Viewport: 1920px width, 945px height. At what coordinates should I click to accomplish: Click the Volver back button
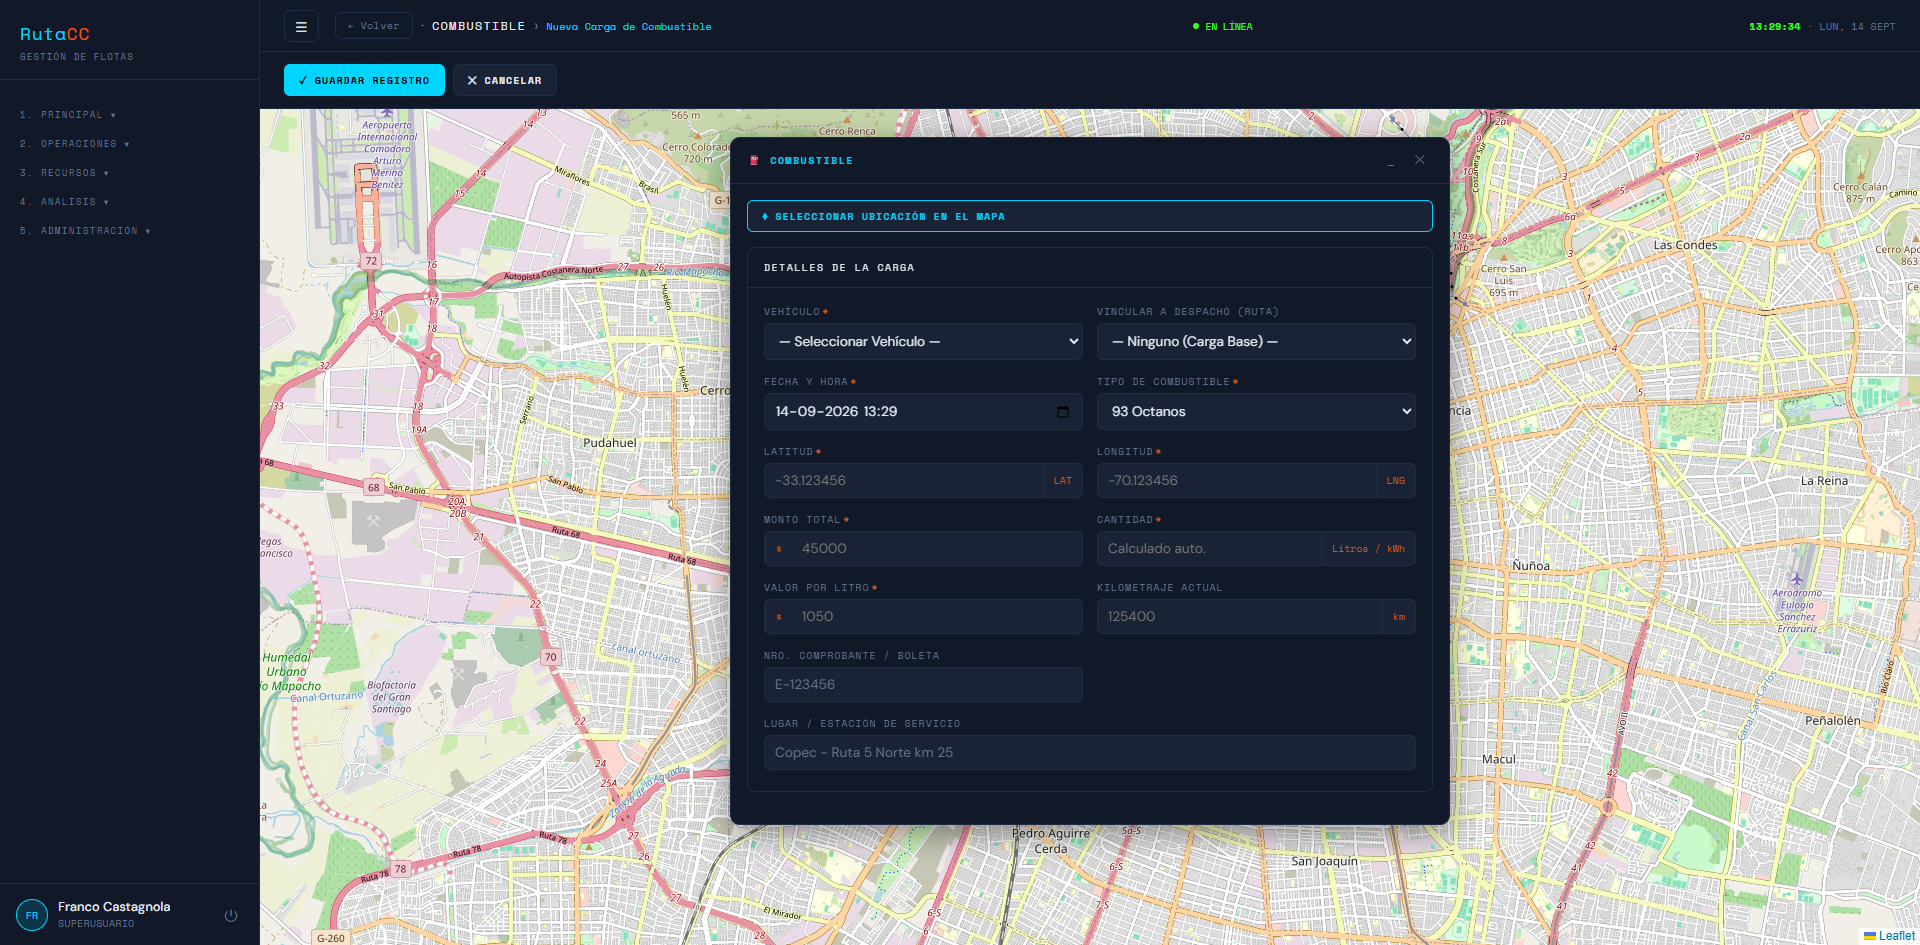click(374, 26)
